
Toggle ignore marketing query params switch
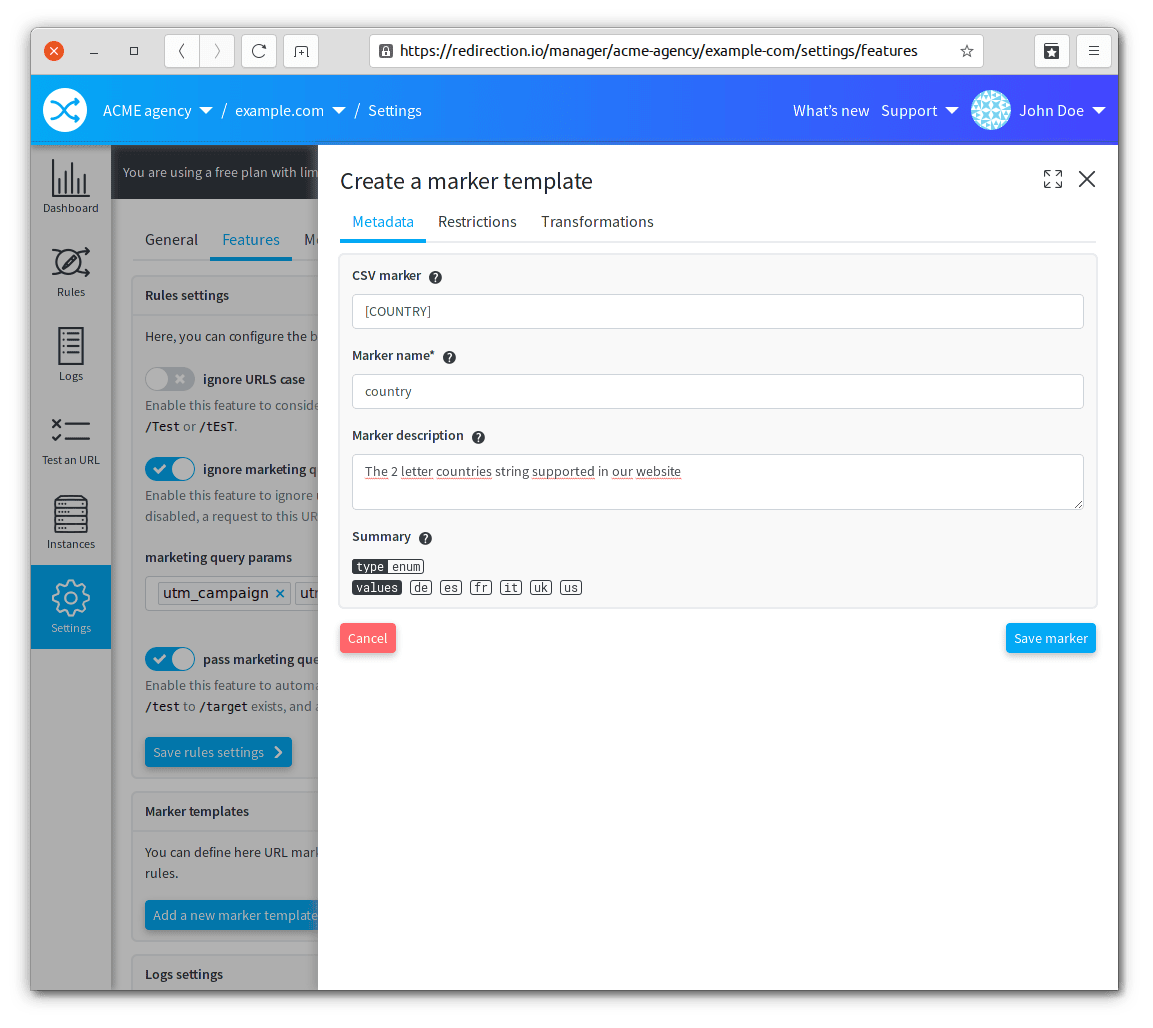pos(170,469)
